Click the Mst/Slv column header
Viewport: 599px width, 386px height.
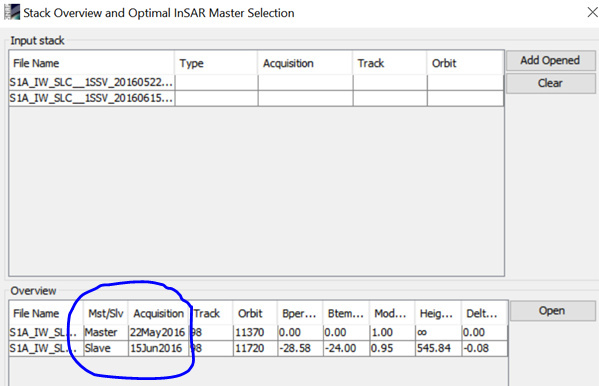click(106, 313)
